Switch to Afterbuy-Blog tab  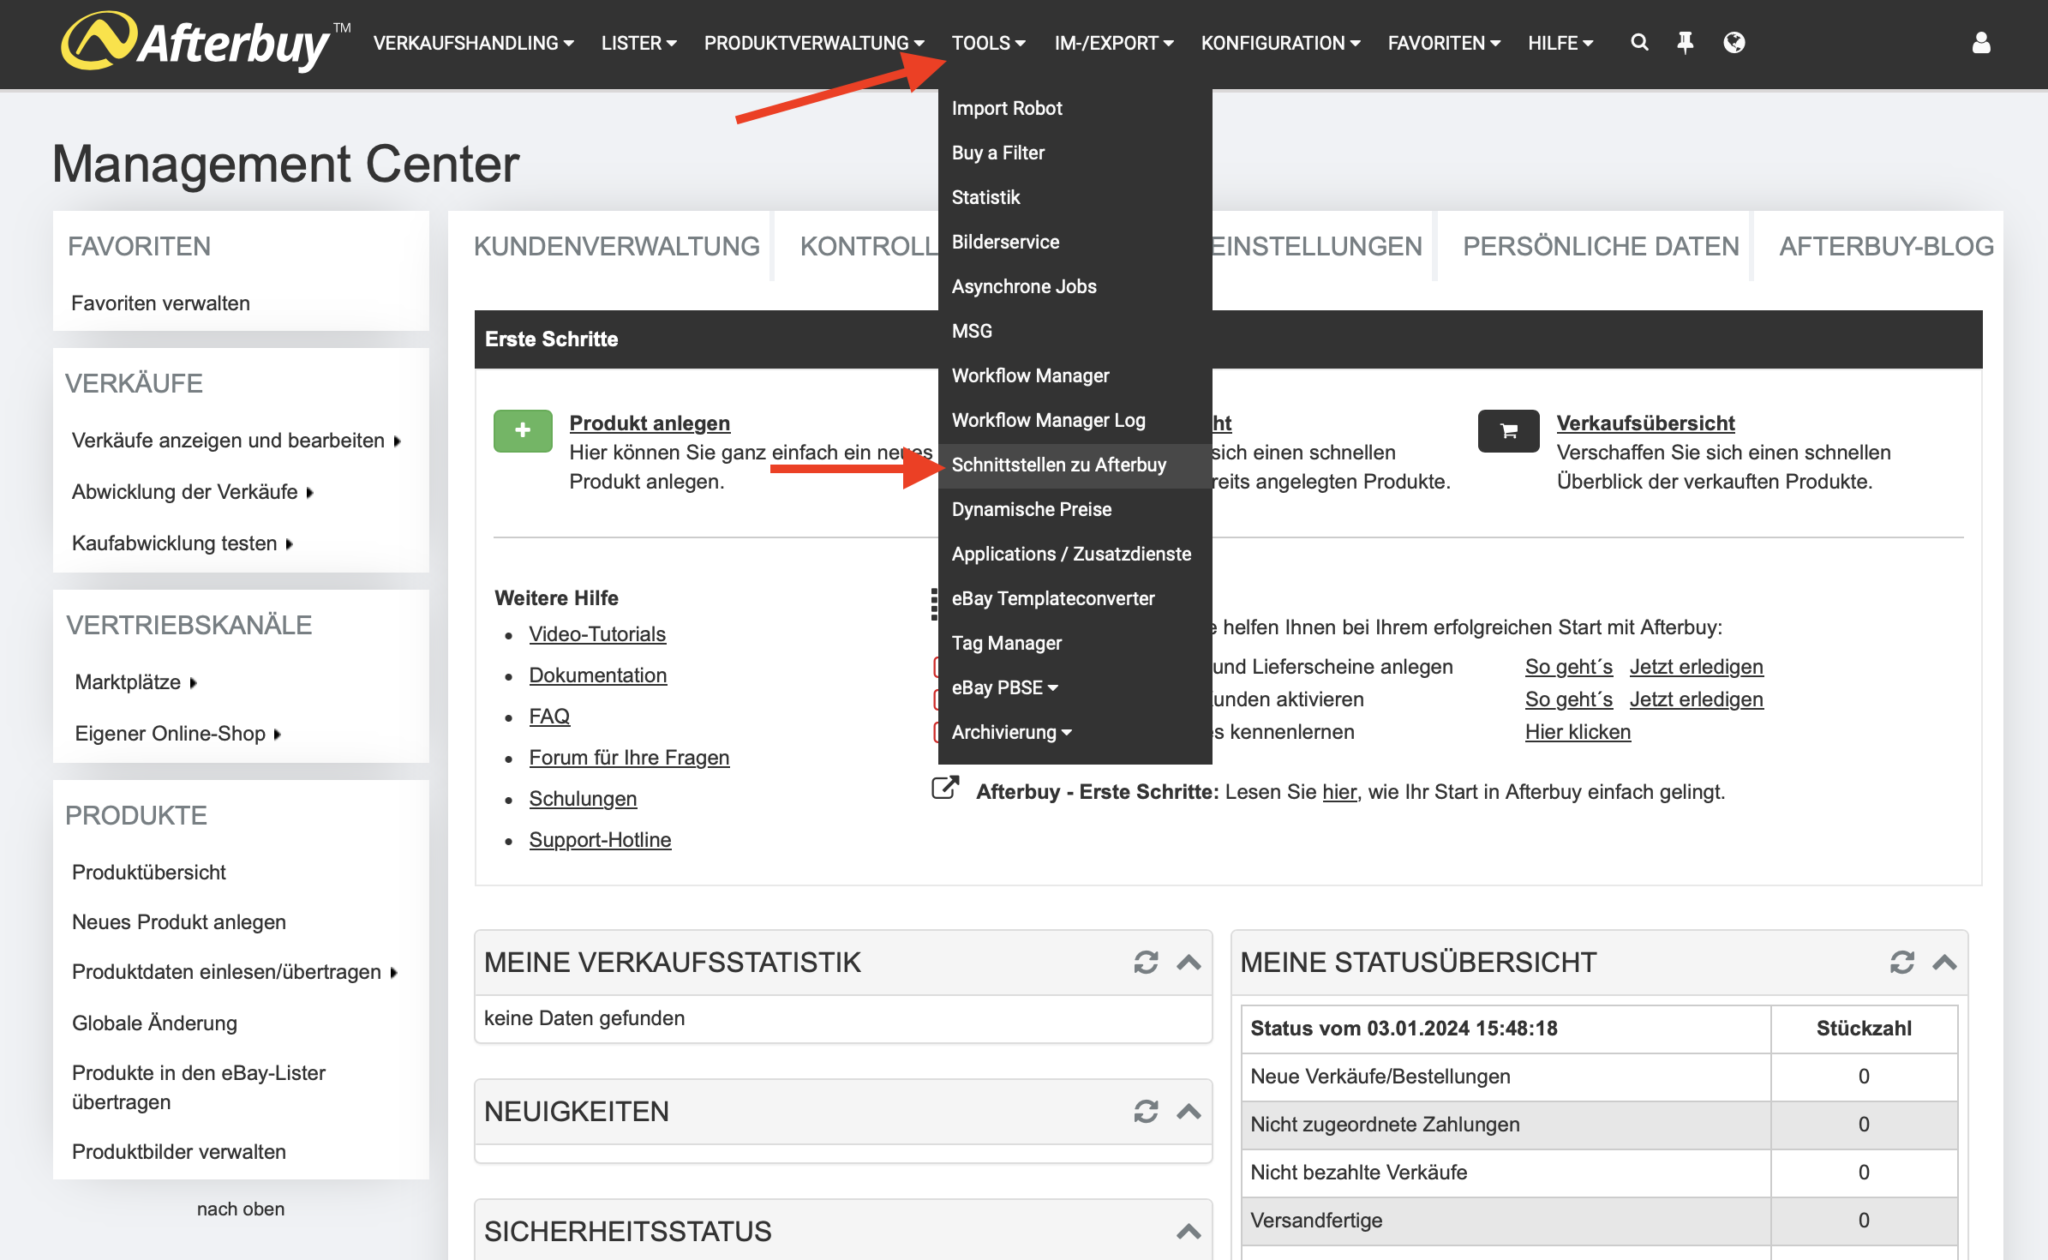1886,246
